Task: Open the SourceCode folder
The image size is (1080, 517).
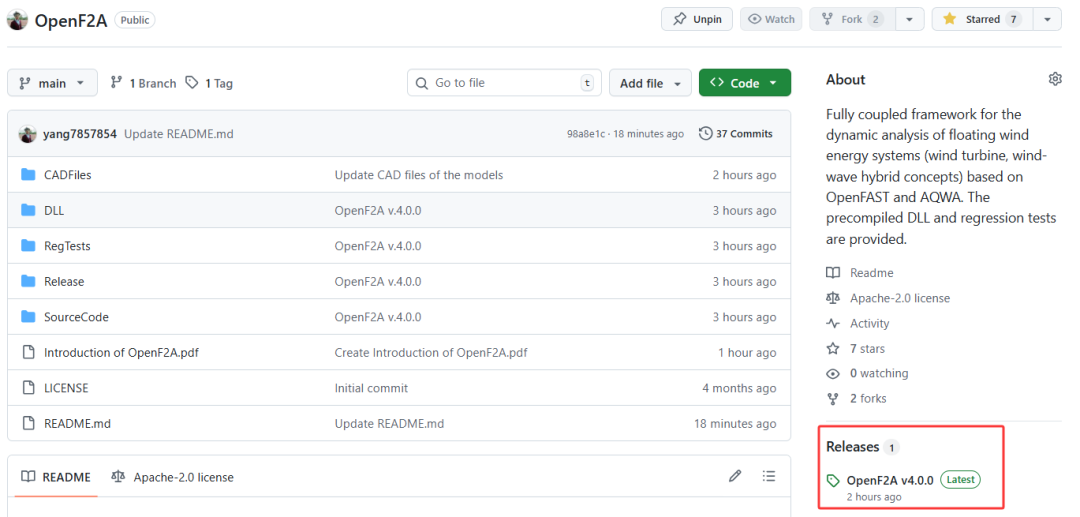Action: point(76,317)
